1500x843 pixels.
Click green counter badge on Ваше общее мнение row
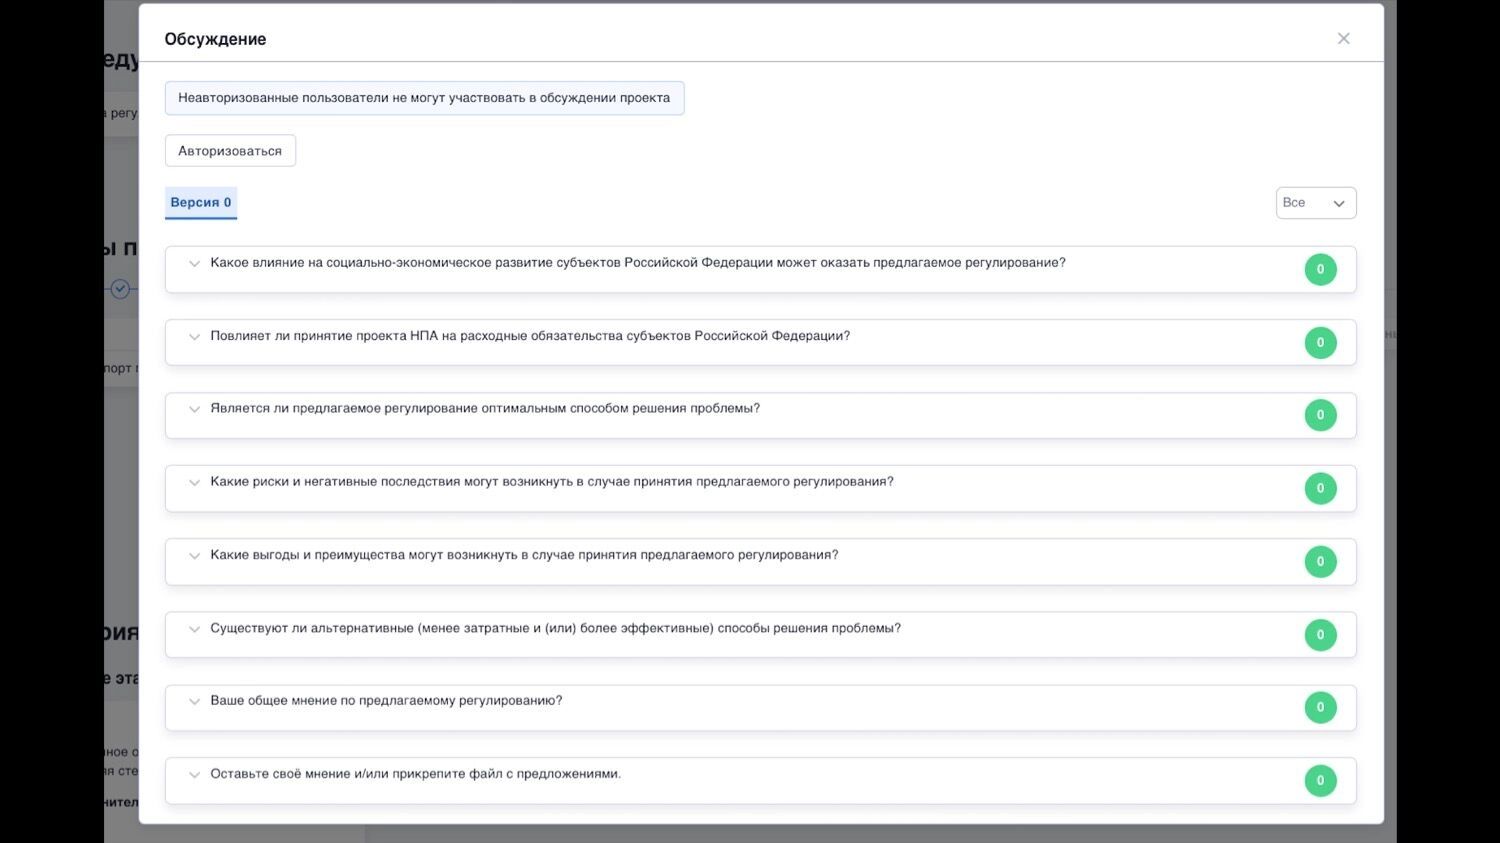coord(1320,707)
